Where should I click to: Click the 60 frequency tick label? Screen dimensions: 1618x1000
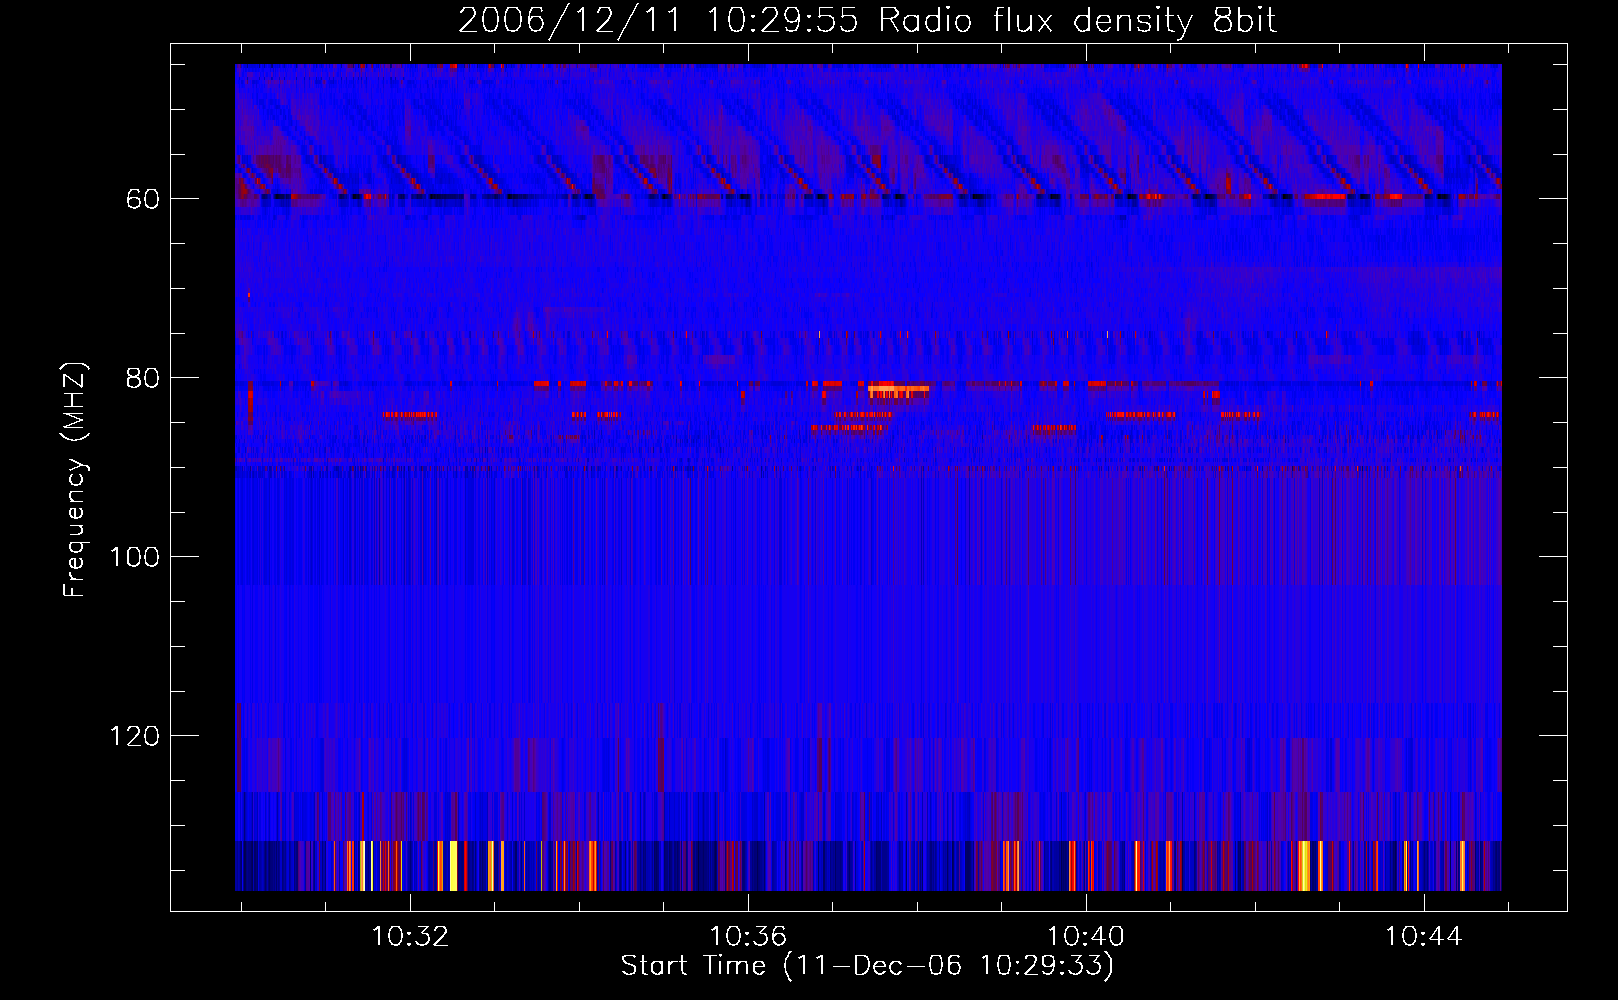pos(143,199)
